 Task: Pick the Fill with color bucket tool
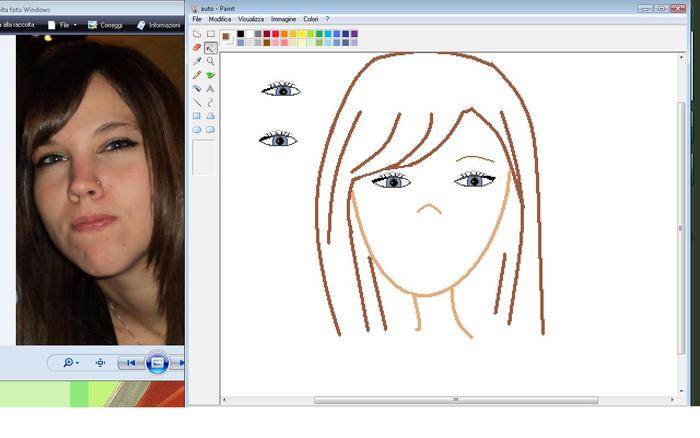click(x=210, y=47)
